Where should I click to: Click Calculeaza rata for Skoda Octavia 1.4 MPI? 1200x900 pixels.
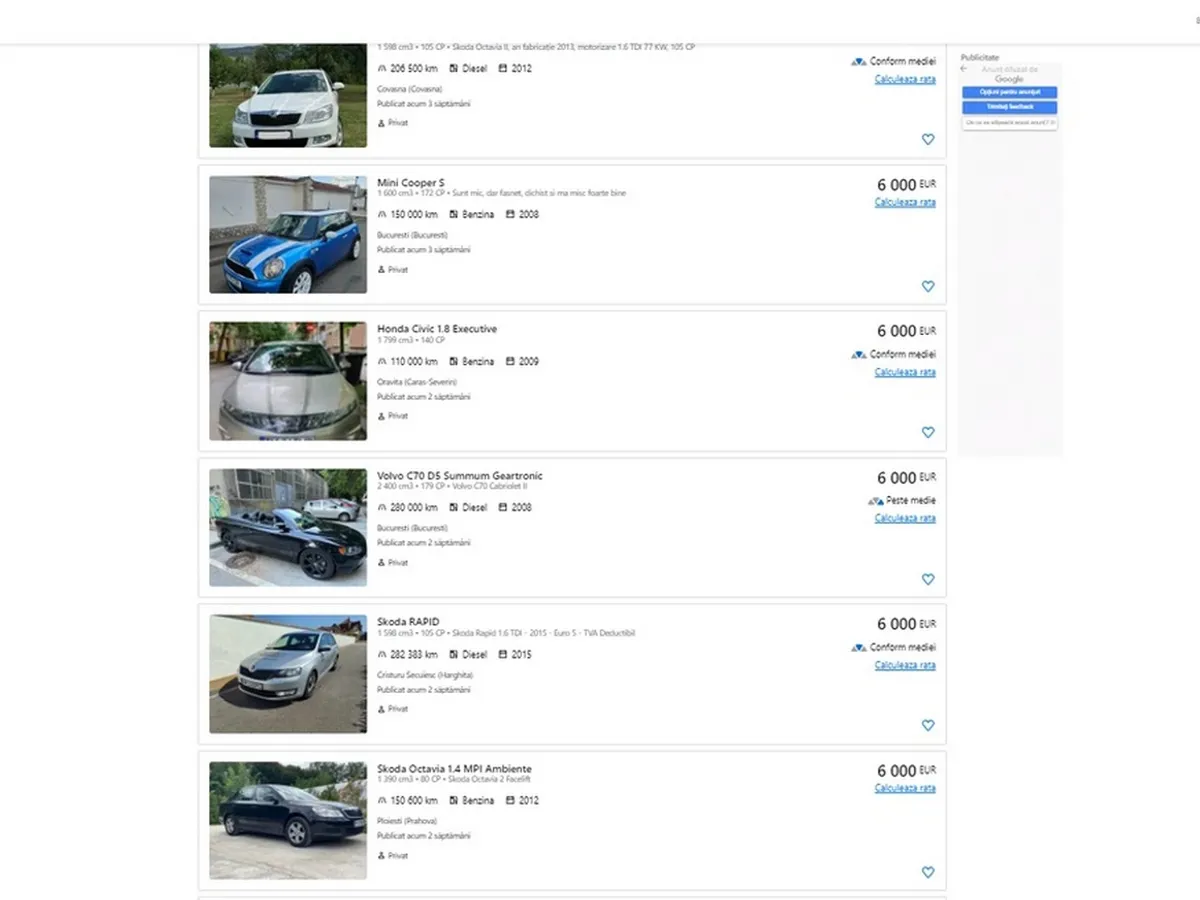point(905,788)
